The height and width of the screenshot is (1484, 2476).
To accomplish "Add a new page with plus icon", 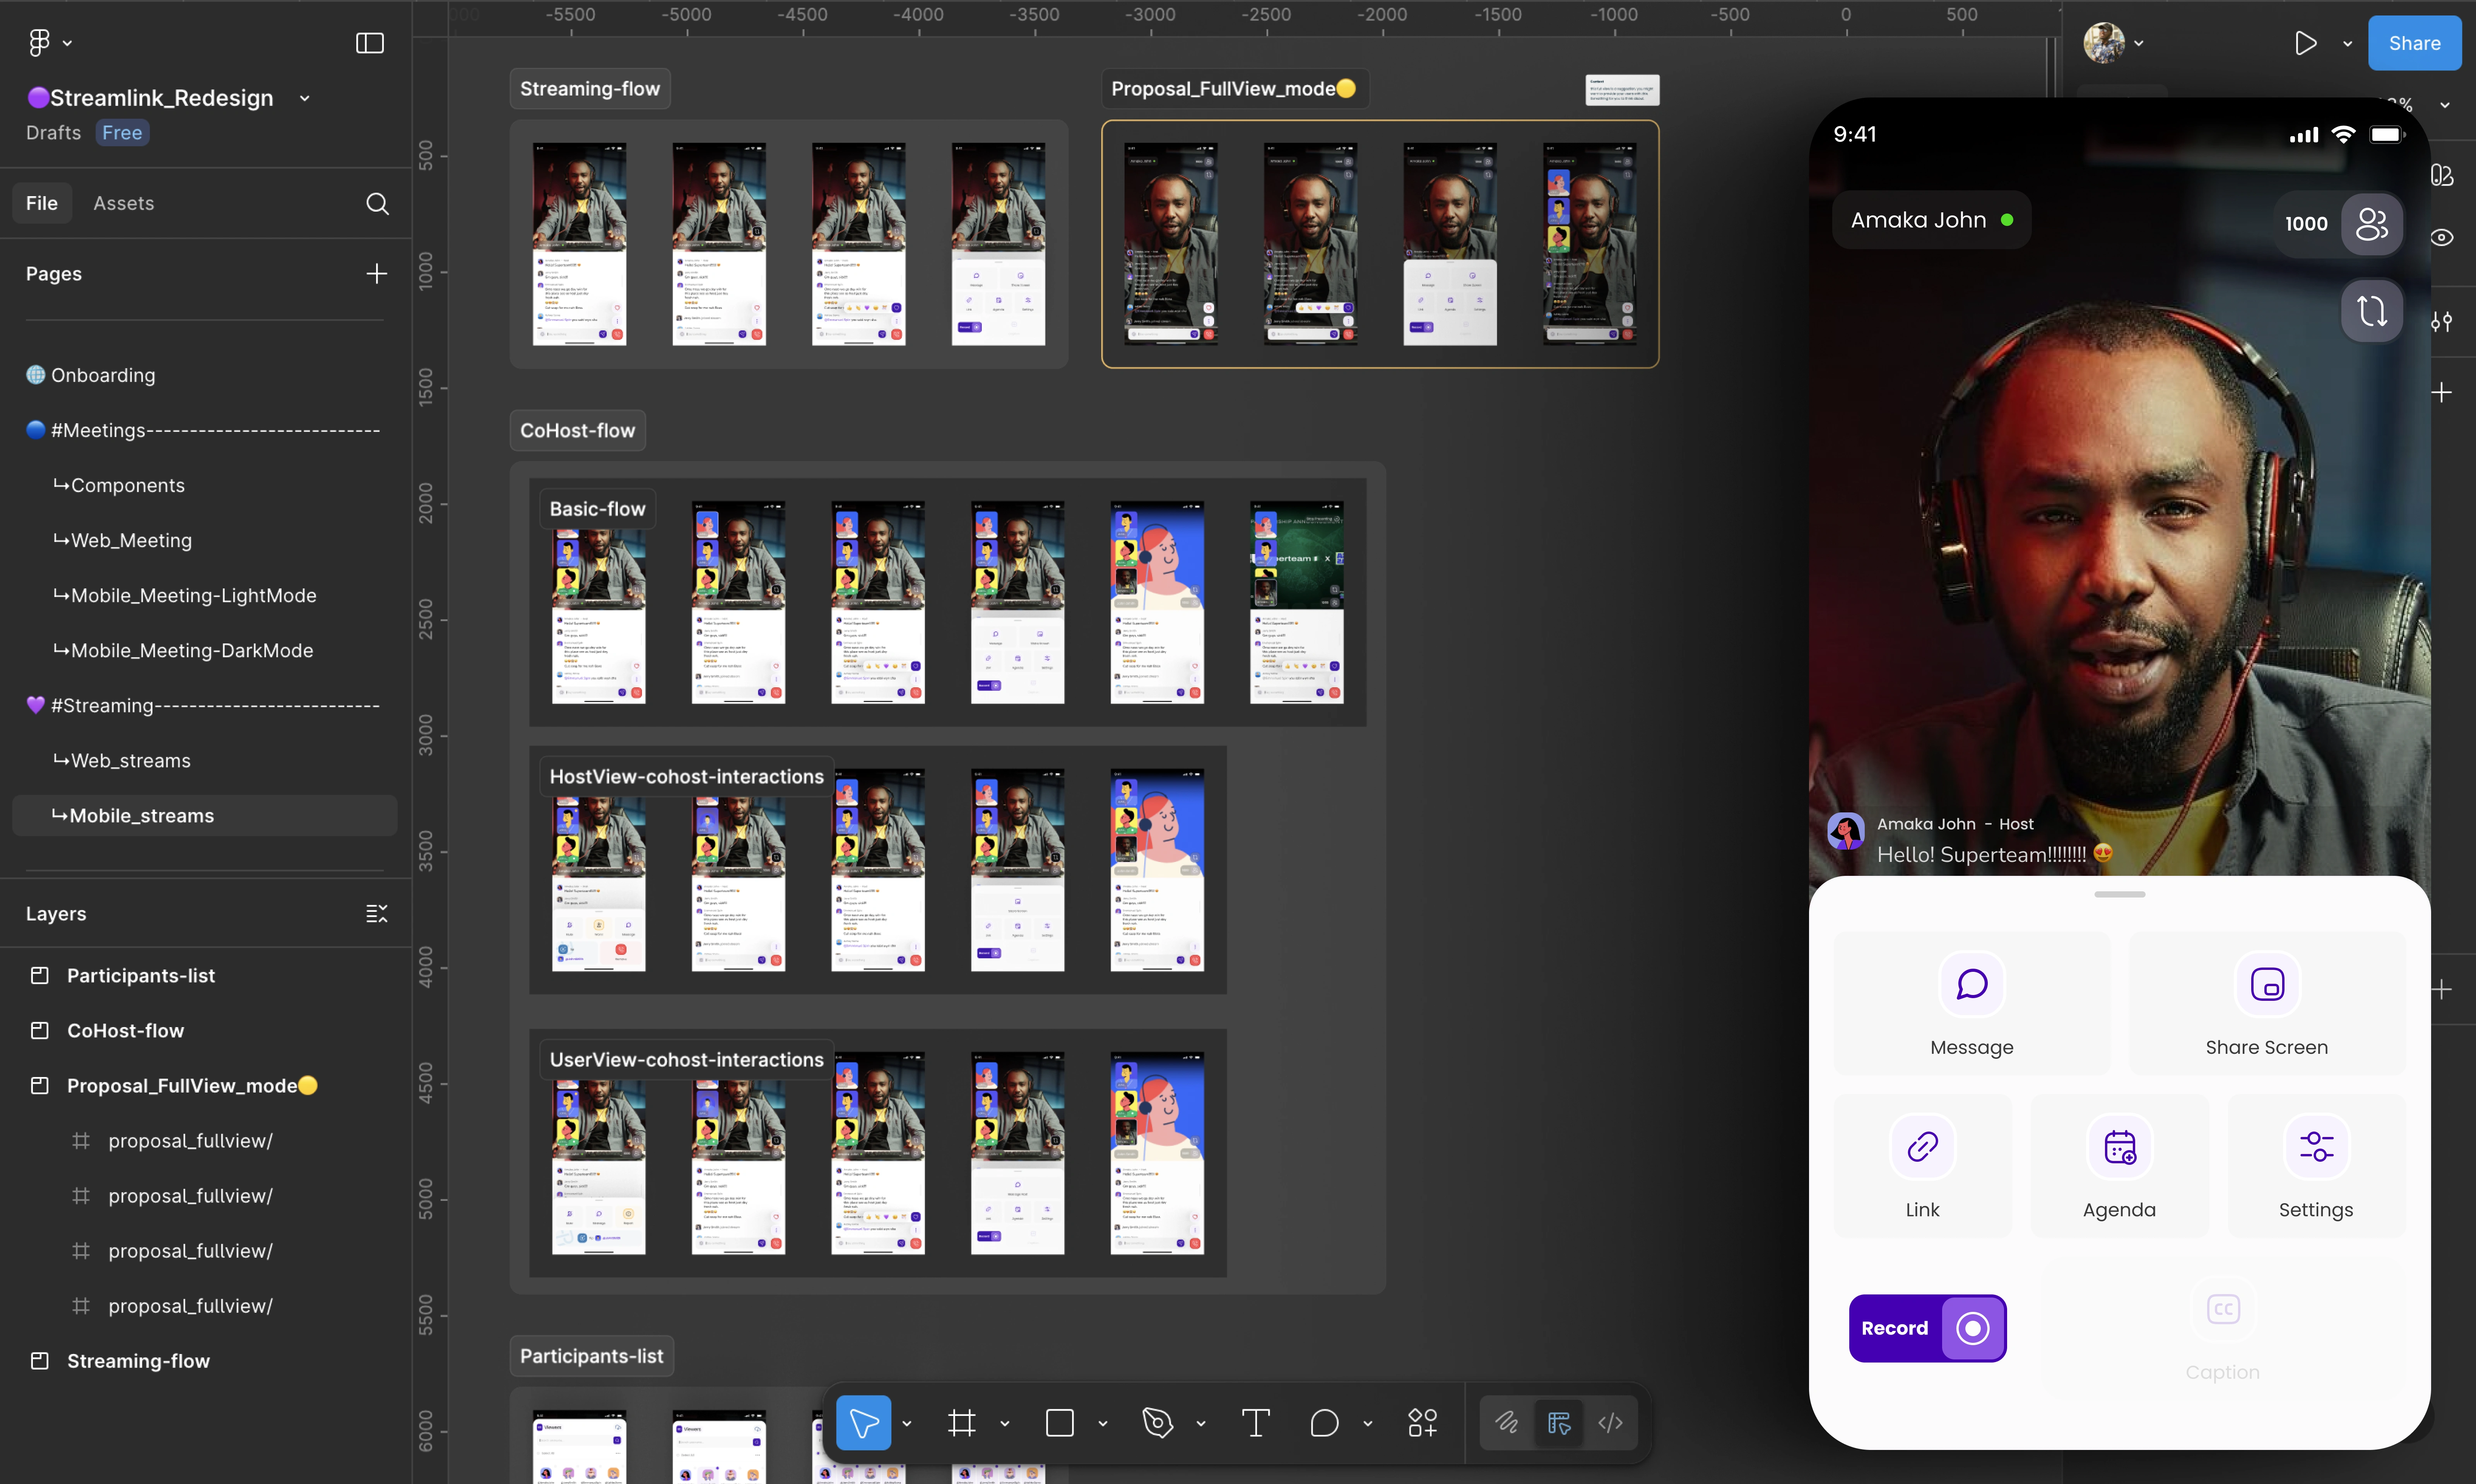I will pos(376,274).
